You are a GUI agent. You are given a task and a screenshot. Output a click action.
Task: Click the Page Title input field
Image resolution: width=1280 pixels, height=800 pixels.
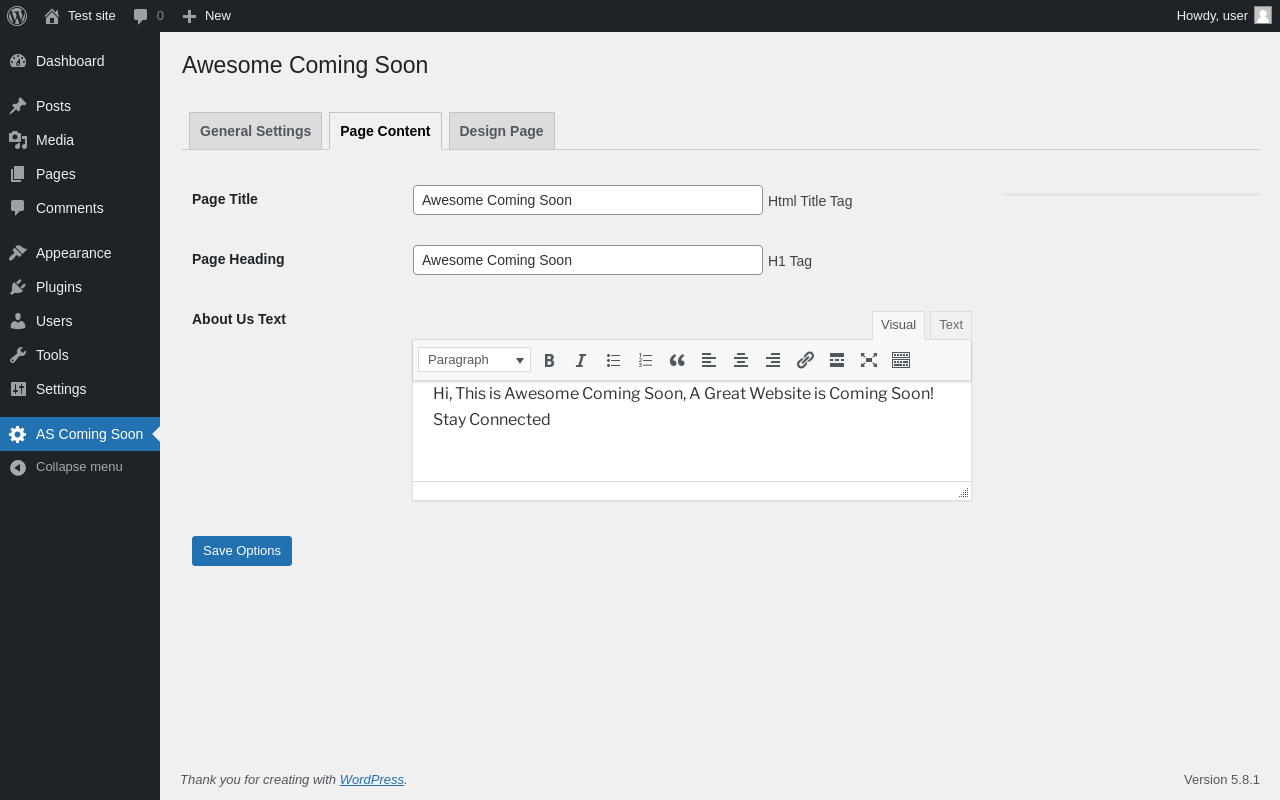pos(587,200)
